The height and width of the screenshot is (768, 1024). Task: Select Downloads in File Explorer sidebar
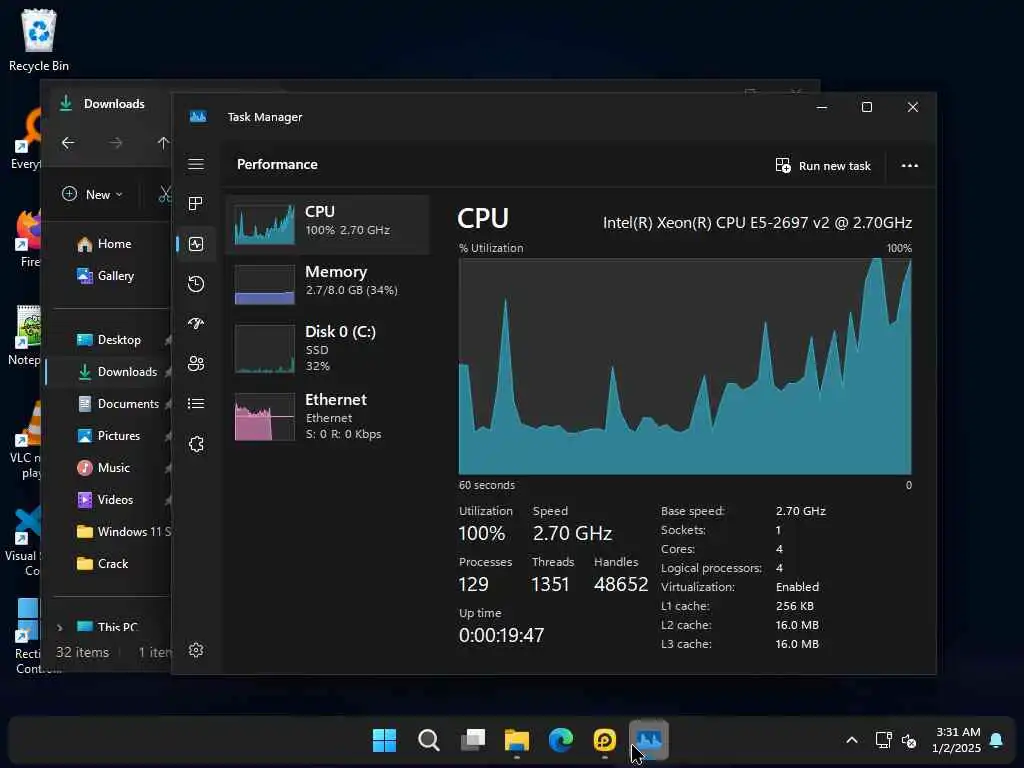click(x=109, y=372)
